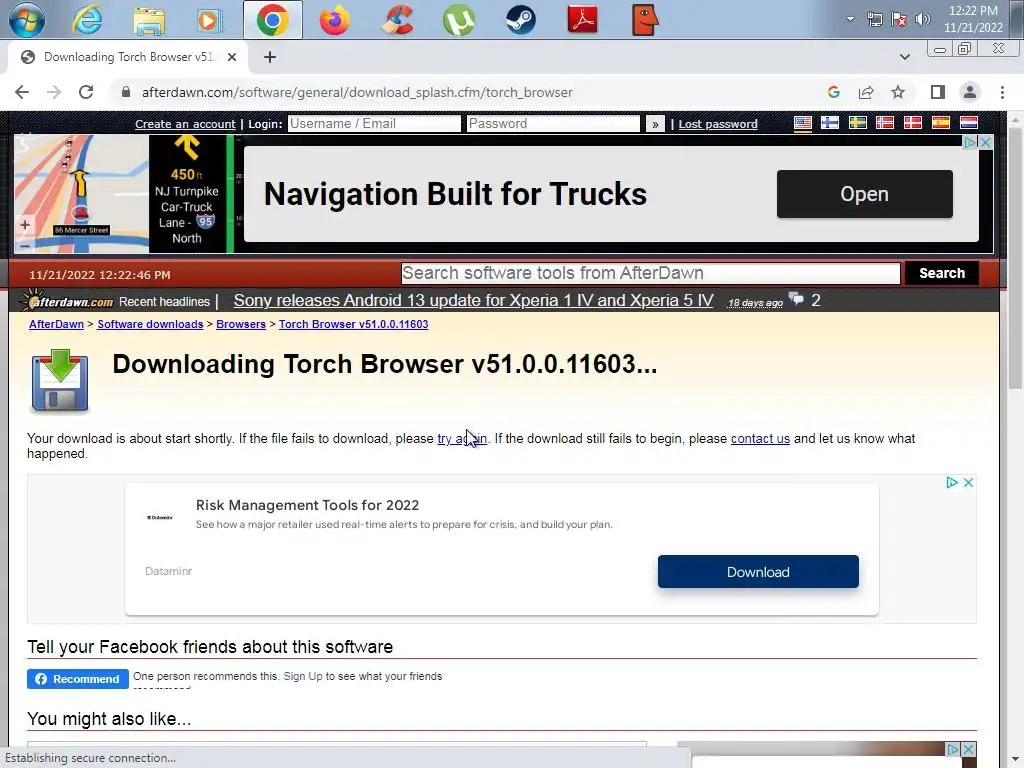Focus the Username / Email field

pos(374,123)
